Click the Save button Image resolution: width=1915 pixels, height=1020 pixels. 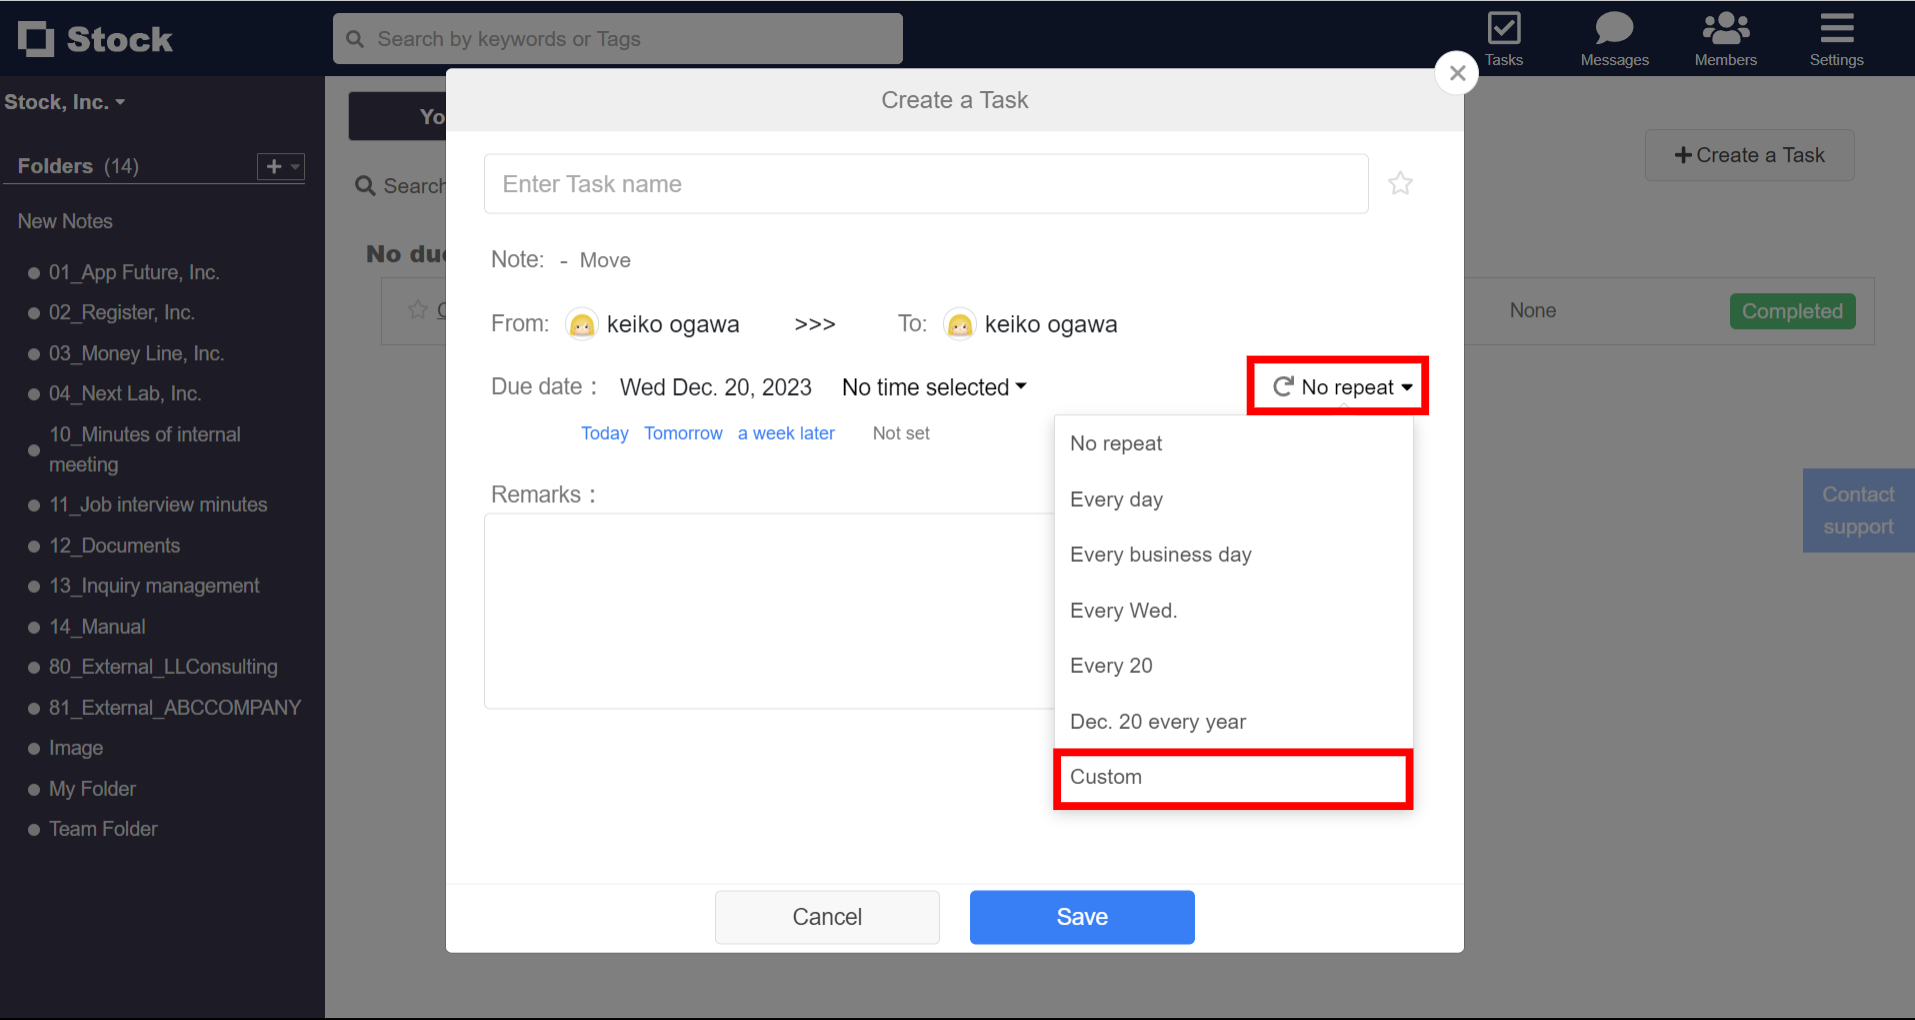(x=1081, y=916)
